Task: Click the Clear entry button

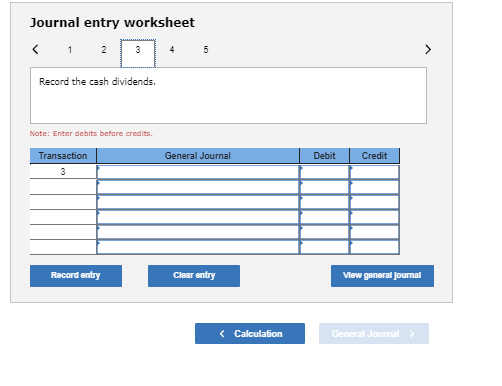Action: [194, 276]
